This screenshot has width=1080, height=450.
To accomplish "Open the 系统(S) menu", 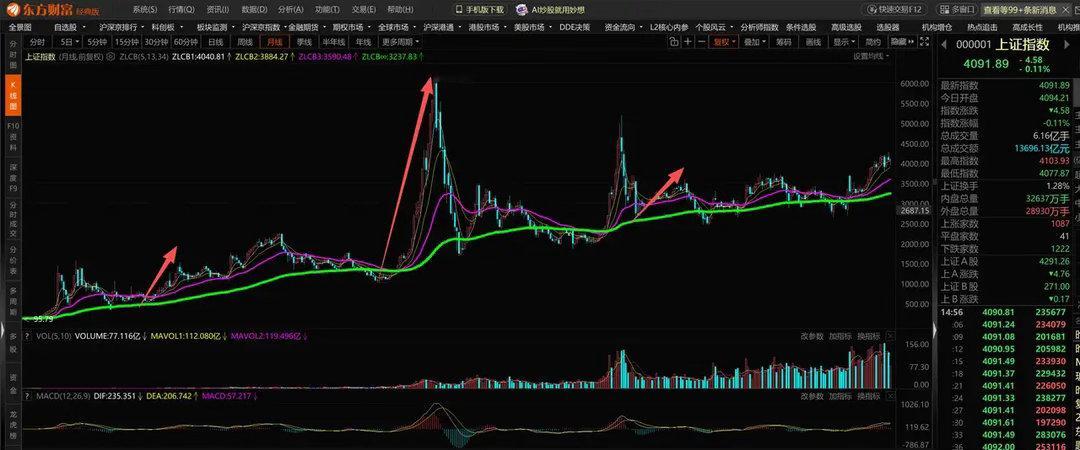I will 145,10.
